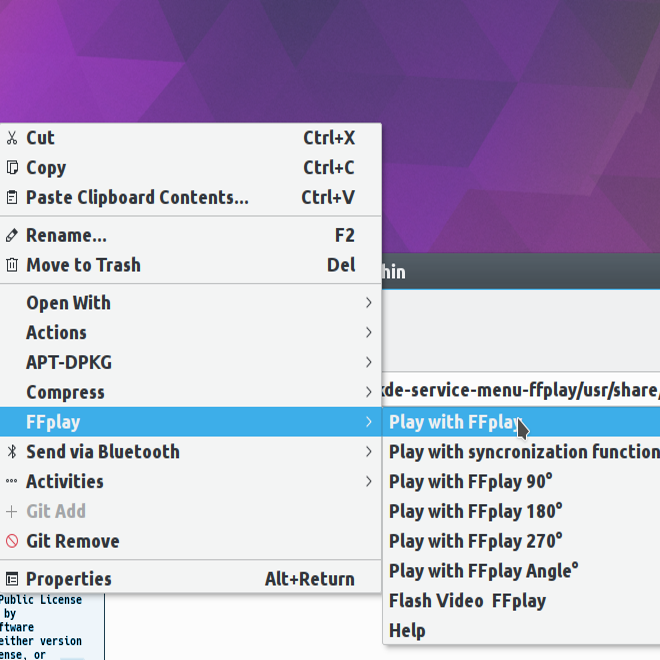The image size is (660, 660).
Task: Open the Open With menu entry
Action: point(191,303)
